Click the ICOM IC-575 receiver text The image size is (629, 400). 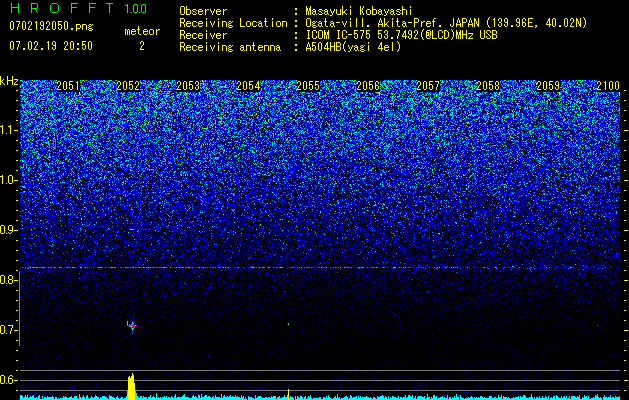point(401,35)
